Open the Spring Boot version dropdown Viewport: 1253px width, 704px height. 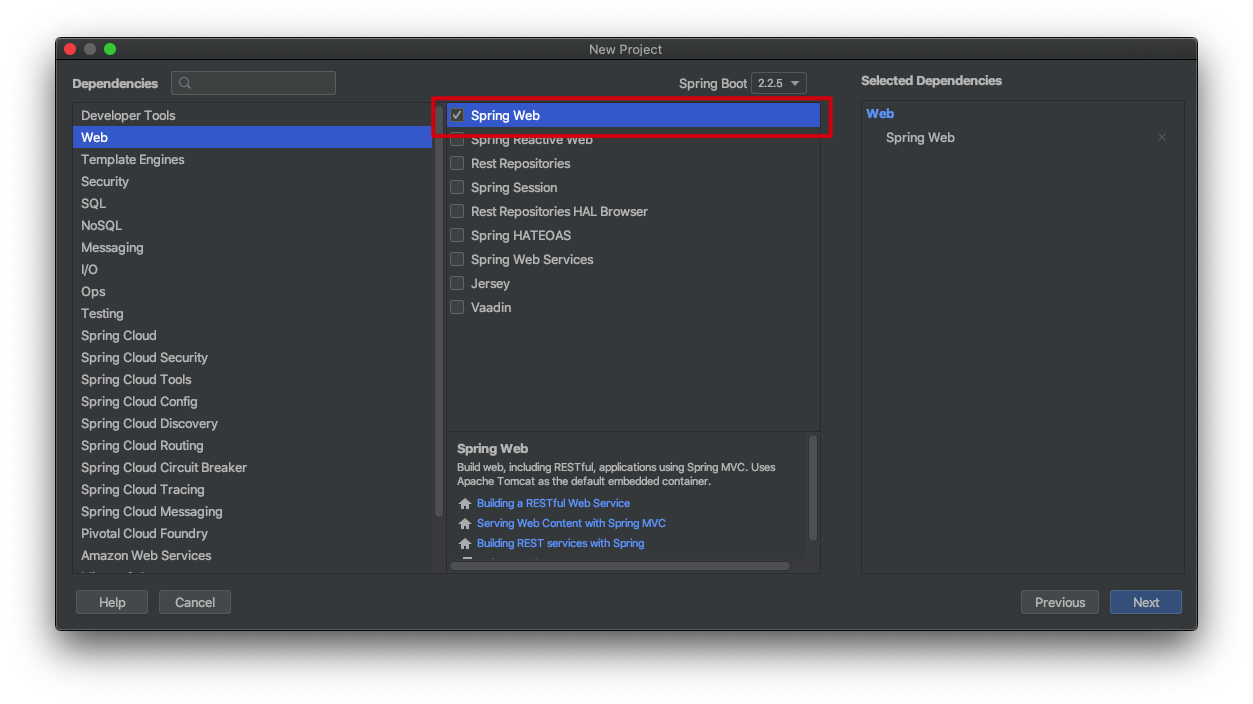pos(779,83)
